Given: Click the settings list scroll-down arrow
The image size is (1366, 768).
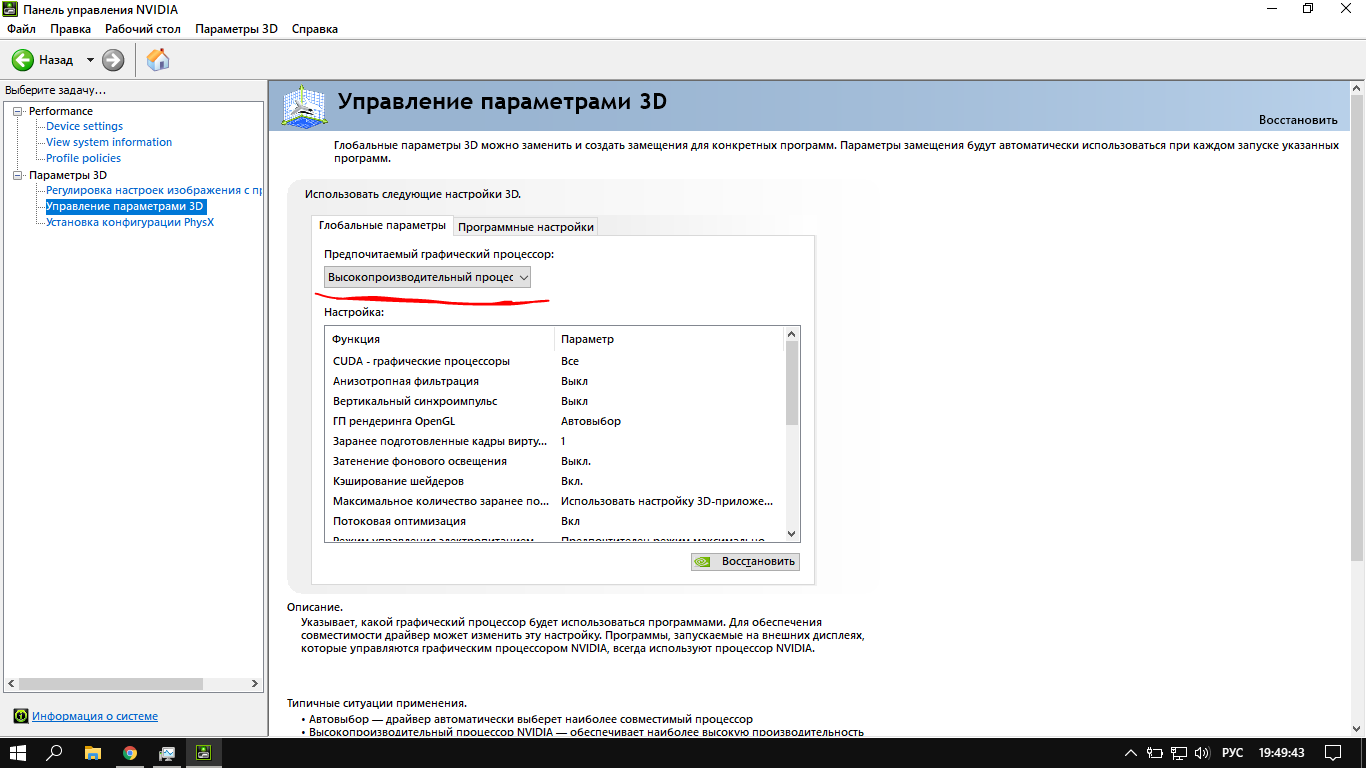Looking at the screenshot, I should pyautogui.click(x=792, y=534).
